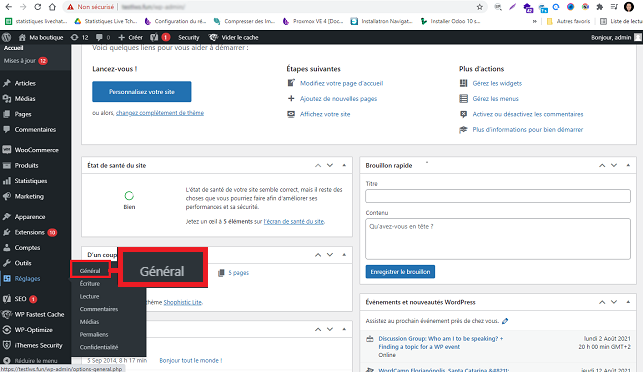
Task: Click Modifiez votre page d'accueil
Action: click(342, 83)
